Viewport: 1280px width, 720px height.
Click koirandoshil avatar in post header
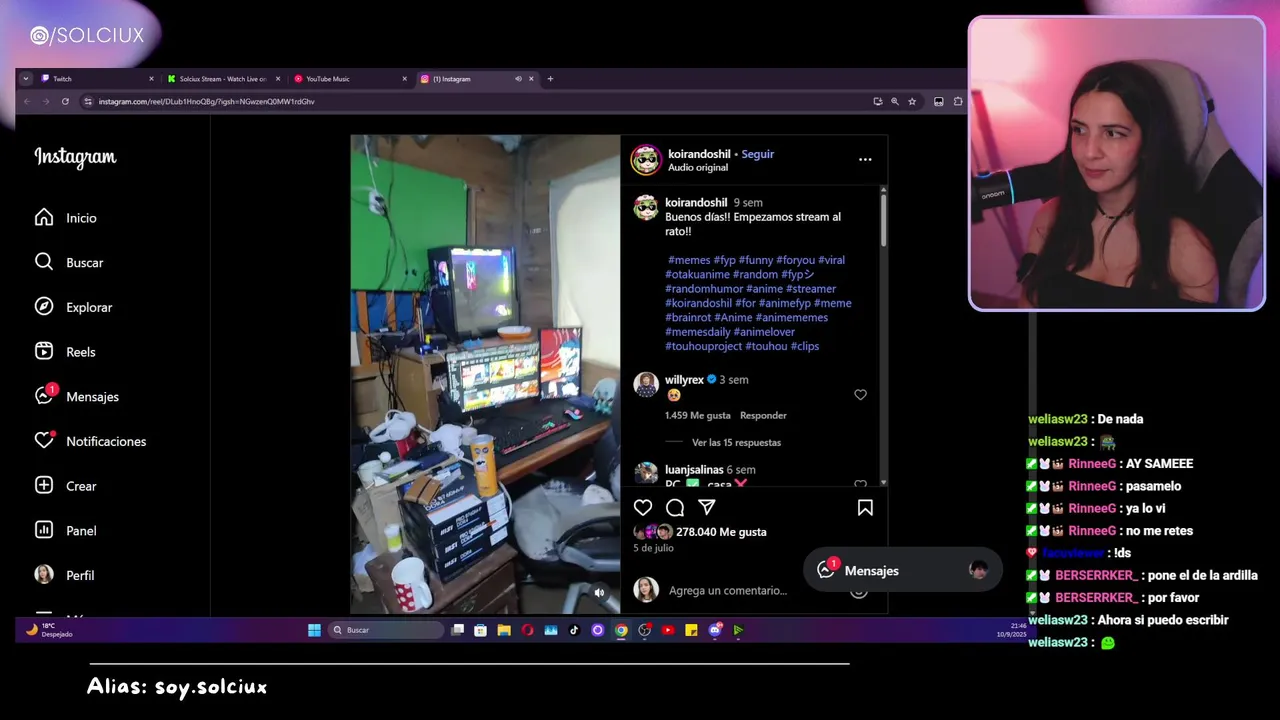point(646,160)
